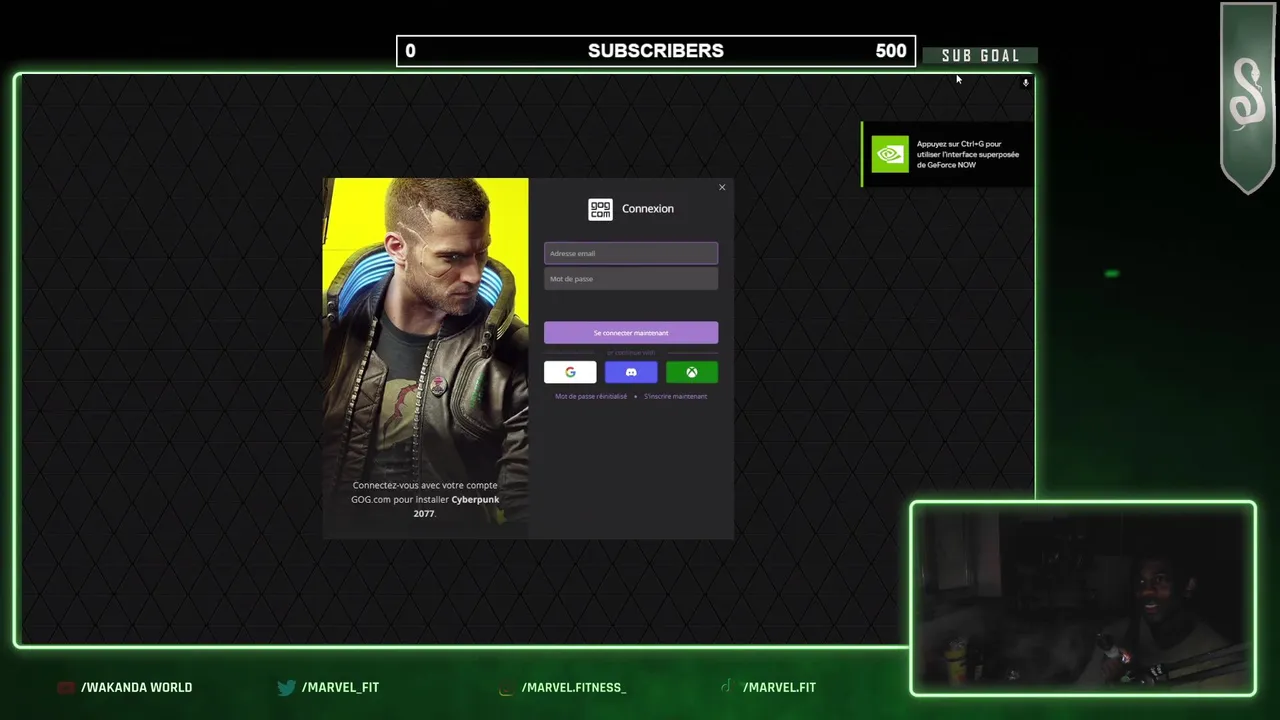
Task: Focus the Mot de passe input field
Action: pos(631,279)
